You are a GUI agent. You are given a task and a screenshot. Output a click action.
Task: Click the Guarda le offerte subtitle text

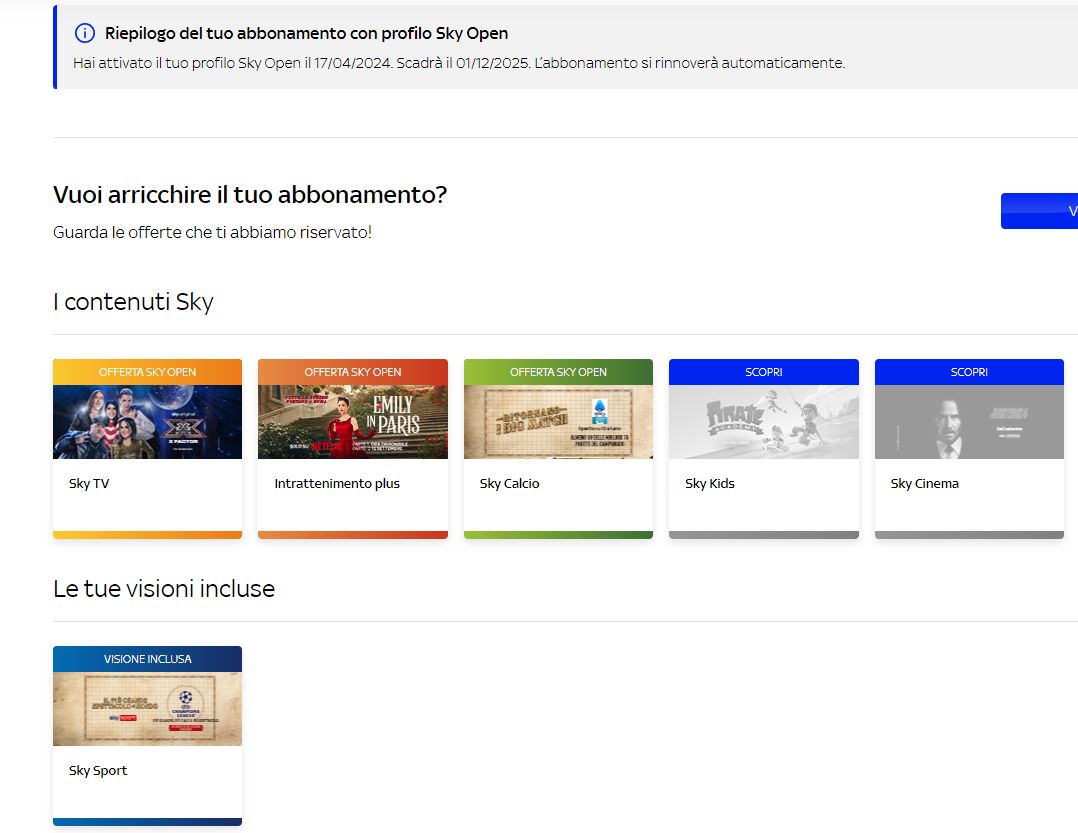click(212, 232)
